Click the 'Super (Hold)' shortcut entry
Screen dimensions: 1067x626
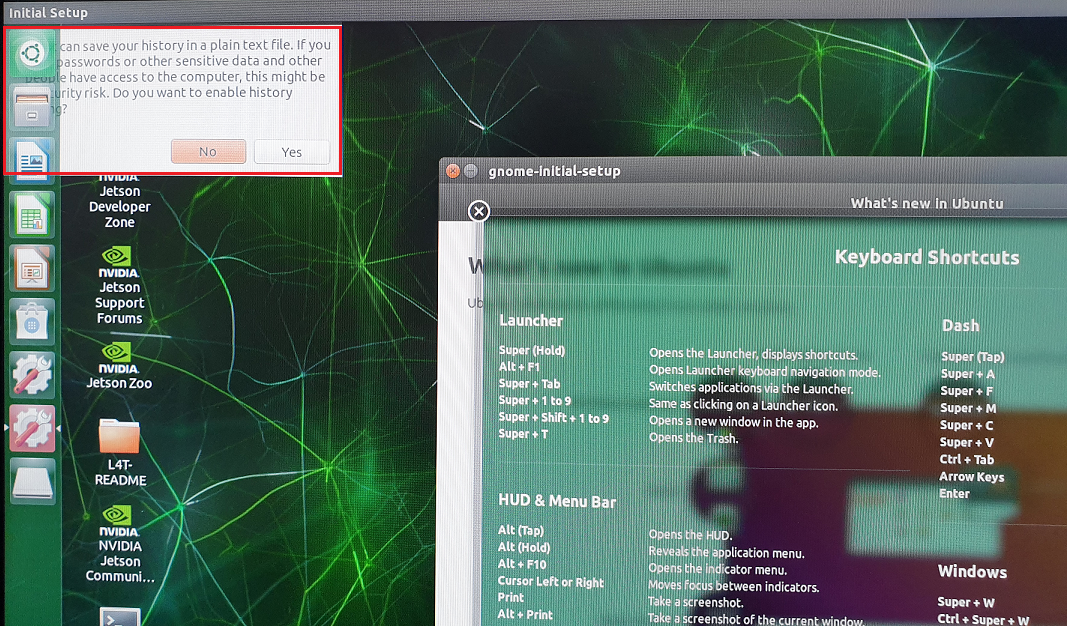coord(531,350)
